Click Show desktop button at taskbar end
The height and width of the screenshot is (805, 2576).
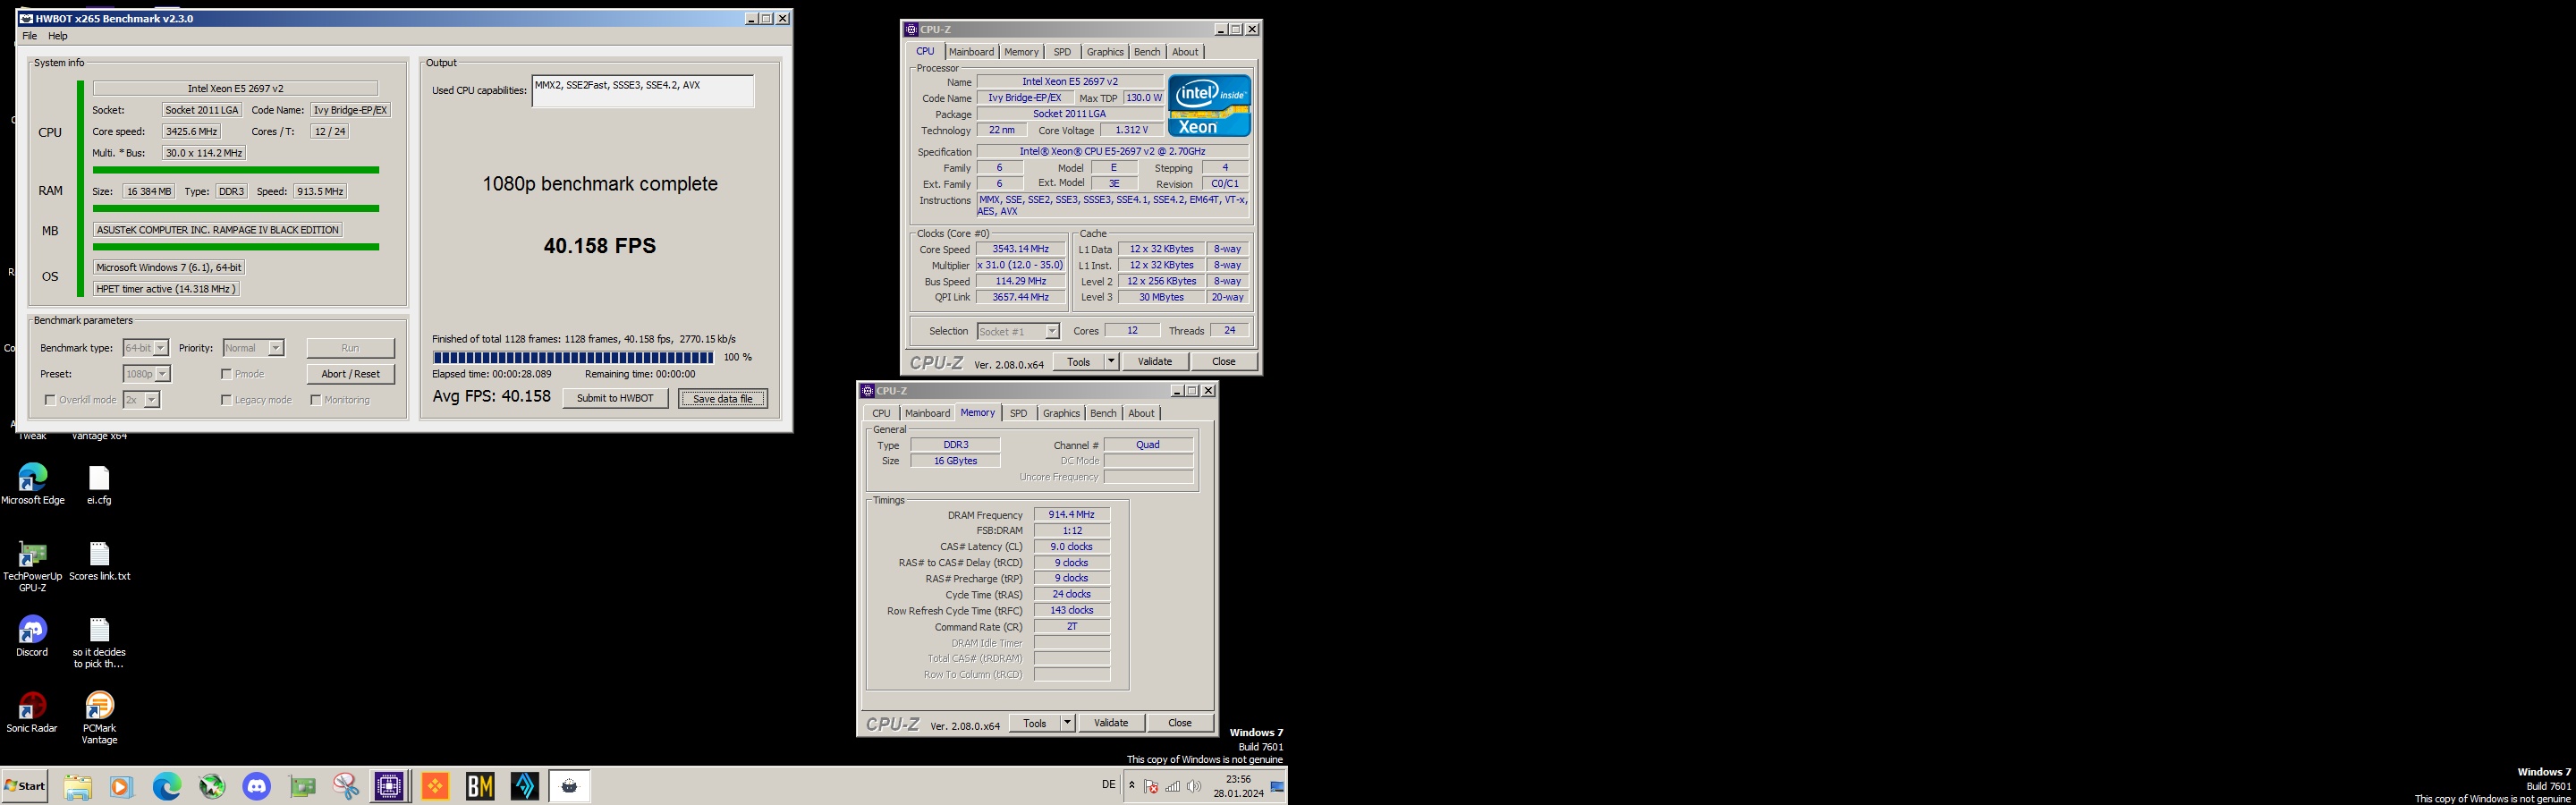(x=1279, y=787)
